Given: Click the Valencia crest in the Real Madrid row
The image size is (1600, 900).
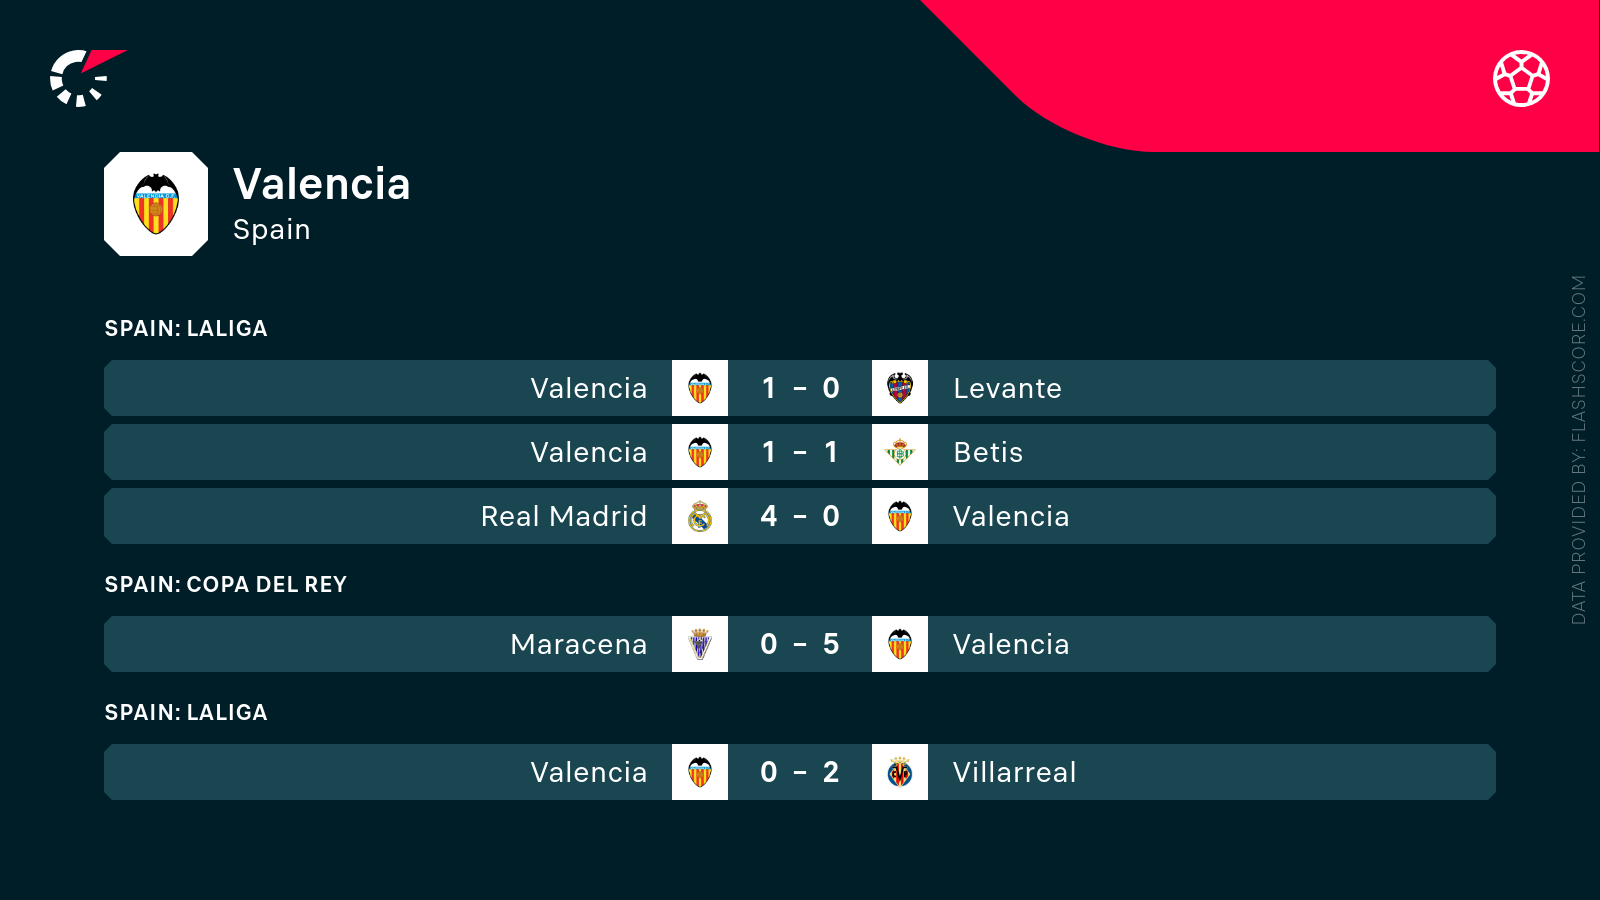Looking at the screenshot, I should 900,516.
